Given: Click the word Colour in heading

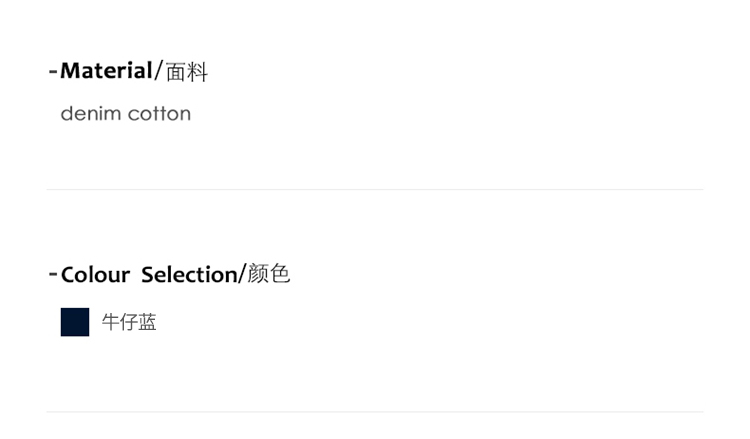Looking at the screenshot, I should (x=95, y=275).
